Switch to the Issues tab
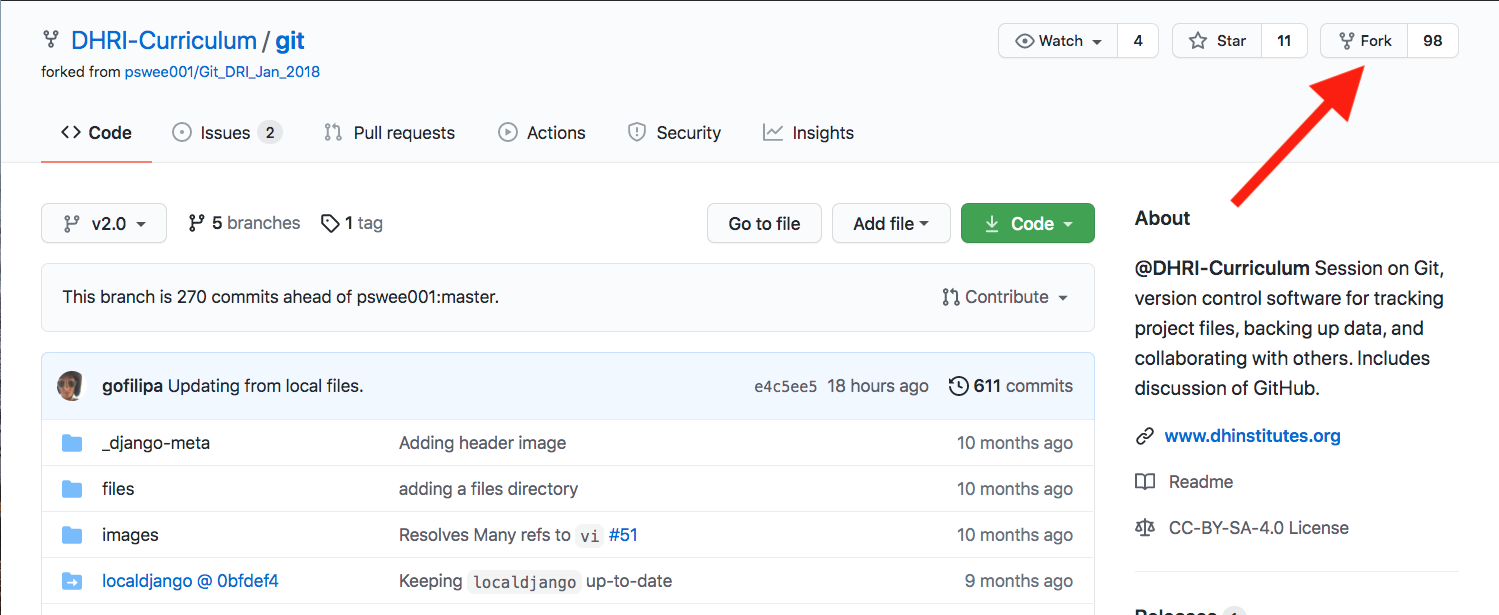This screenshot has width=1499, height=615. pos(227,133)
